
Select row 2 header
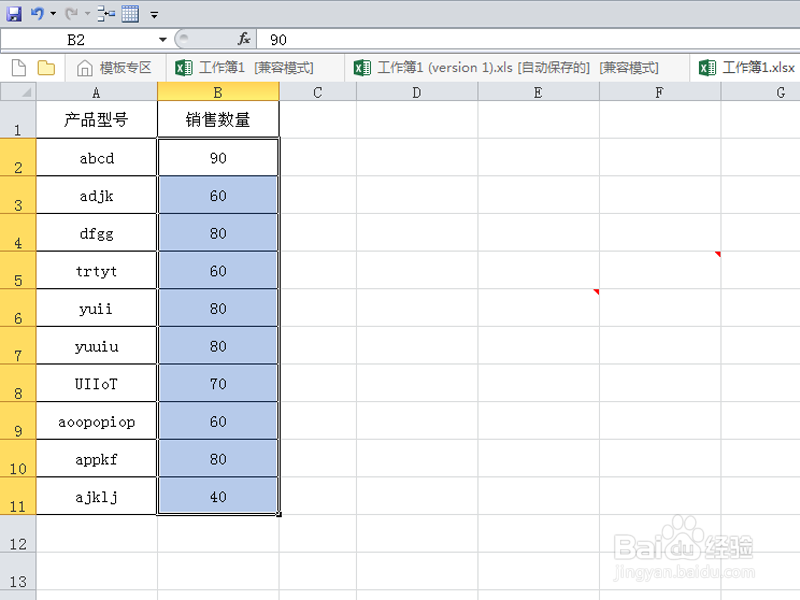(x=18, y=157)
